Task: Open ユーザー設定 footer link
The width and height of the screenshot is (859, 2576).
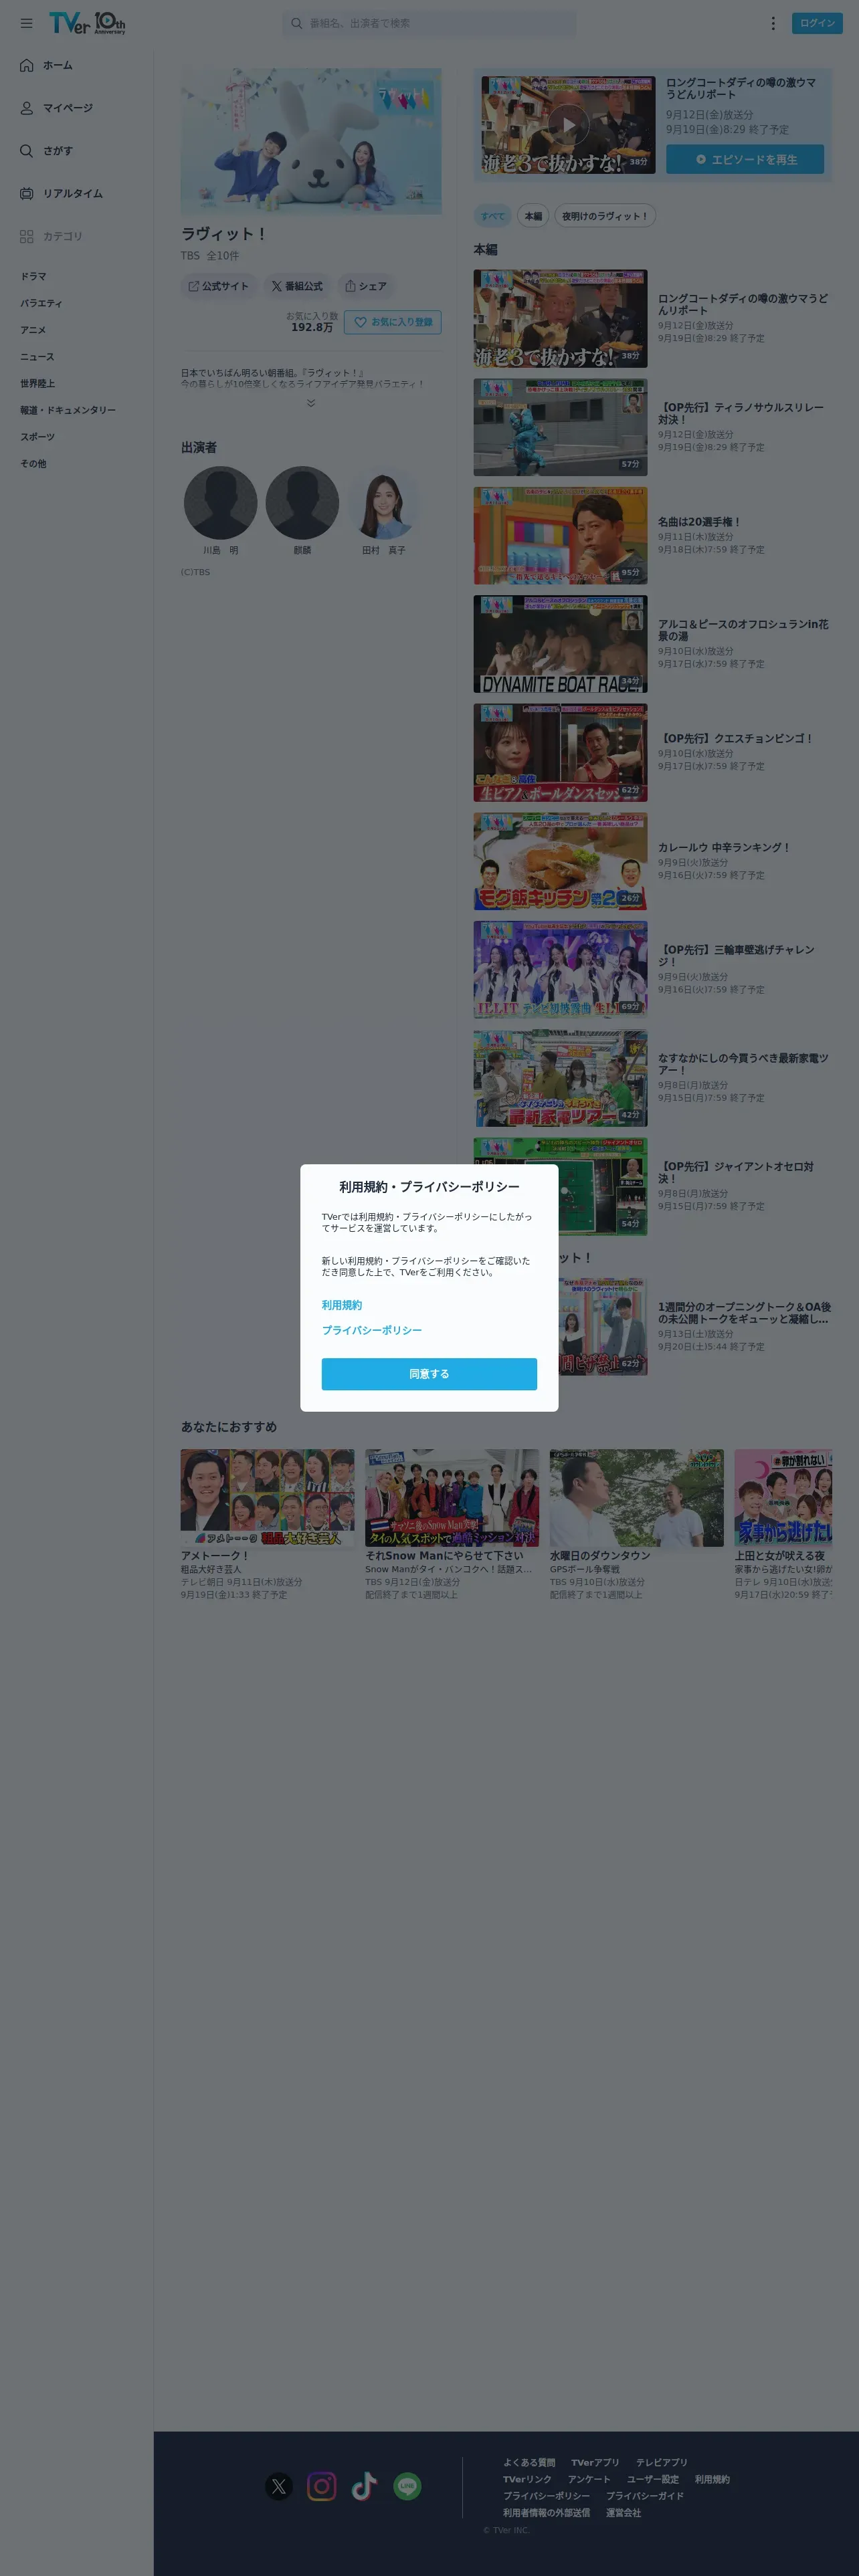Action: (x=652, y=2479)
